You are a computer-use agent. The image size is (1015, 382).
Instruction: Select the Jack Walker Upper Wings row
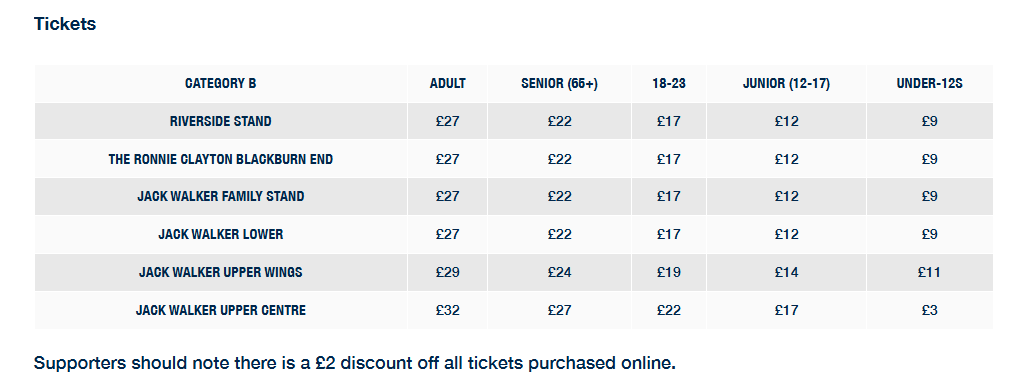[514, 273]
